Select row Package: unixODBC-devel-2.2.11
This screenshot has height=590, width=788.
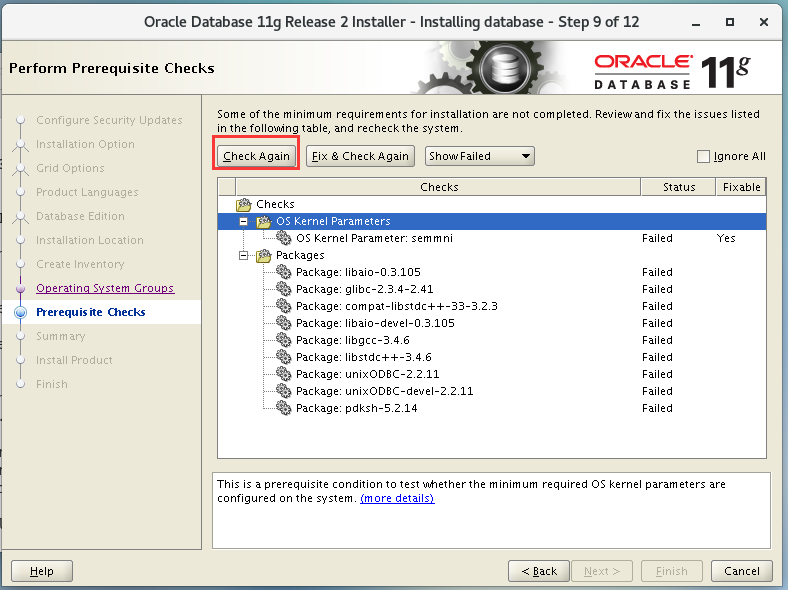[492, 391]
